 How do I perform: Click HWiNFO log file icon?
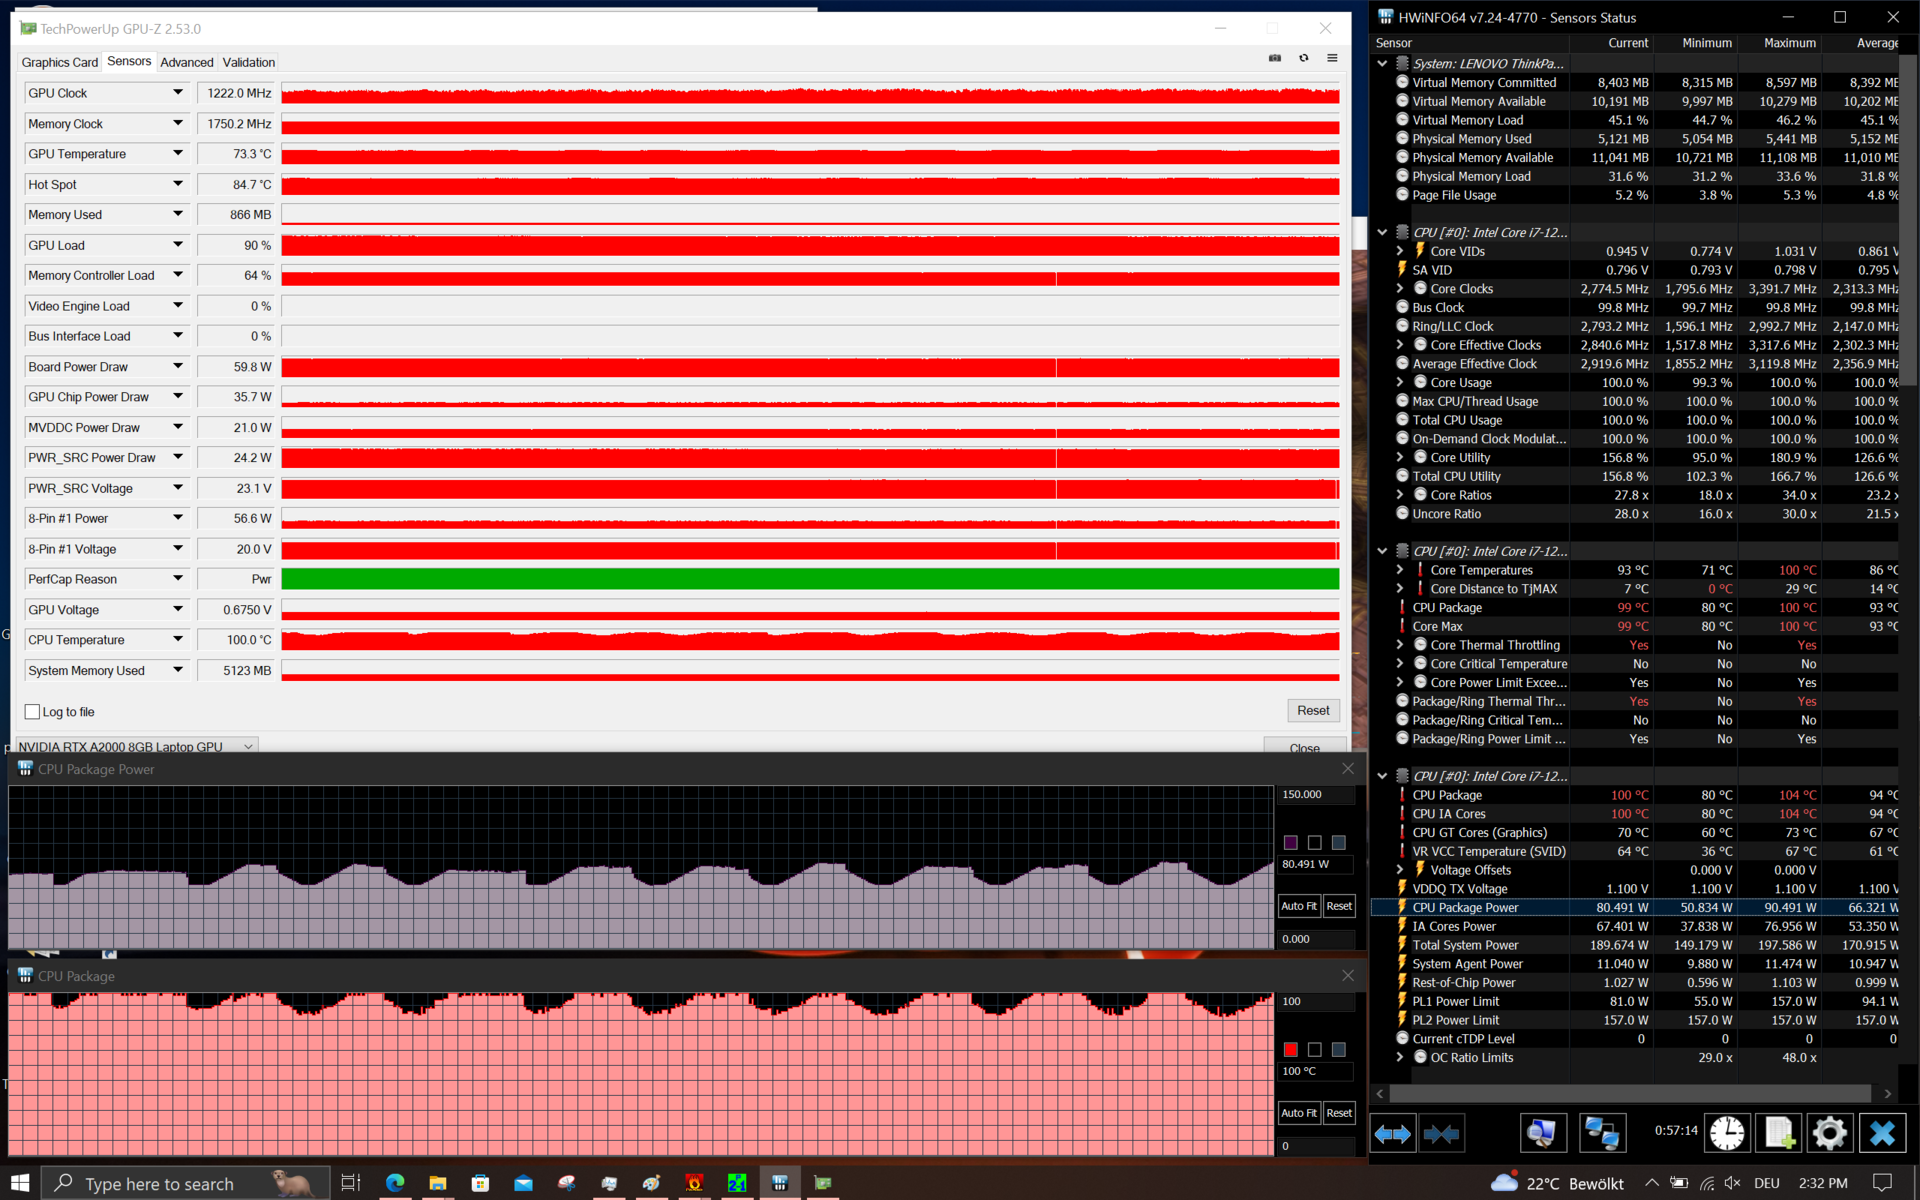[x=1778, y=1133]
